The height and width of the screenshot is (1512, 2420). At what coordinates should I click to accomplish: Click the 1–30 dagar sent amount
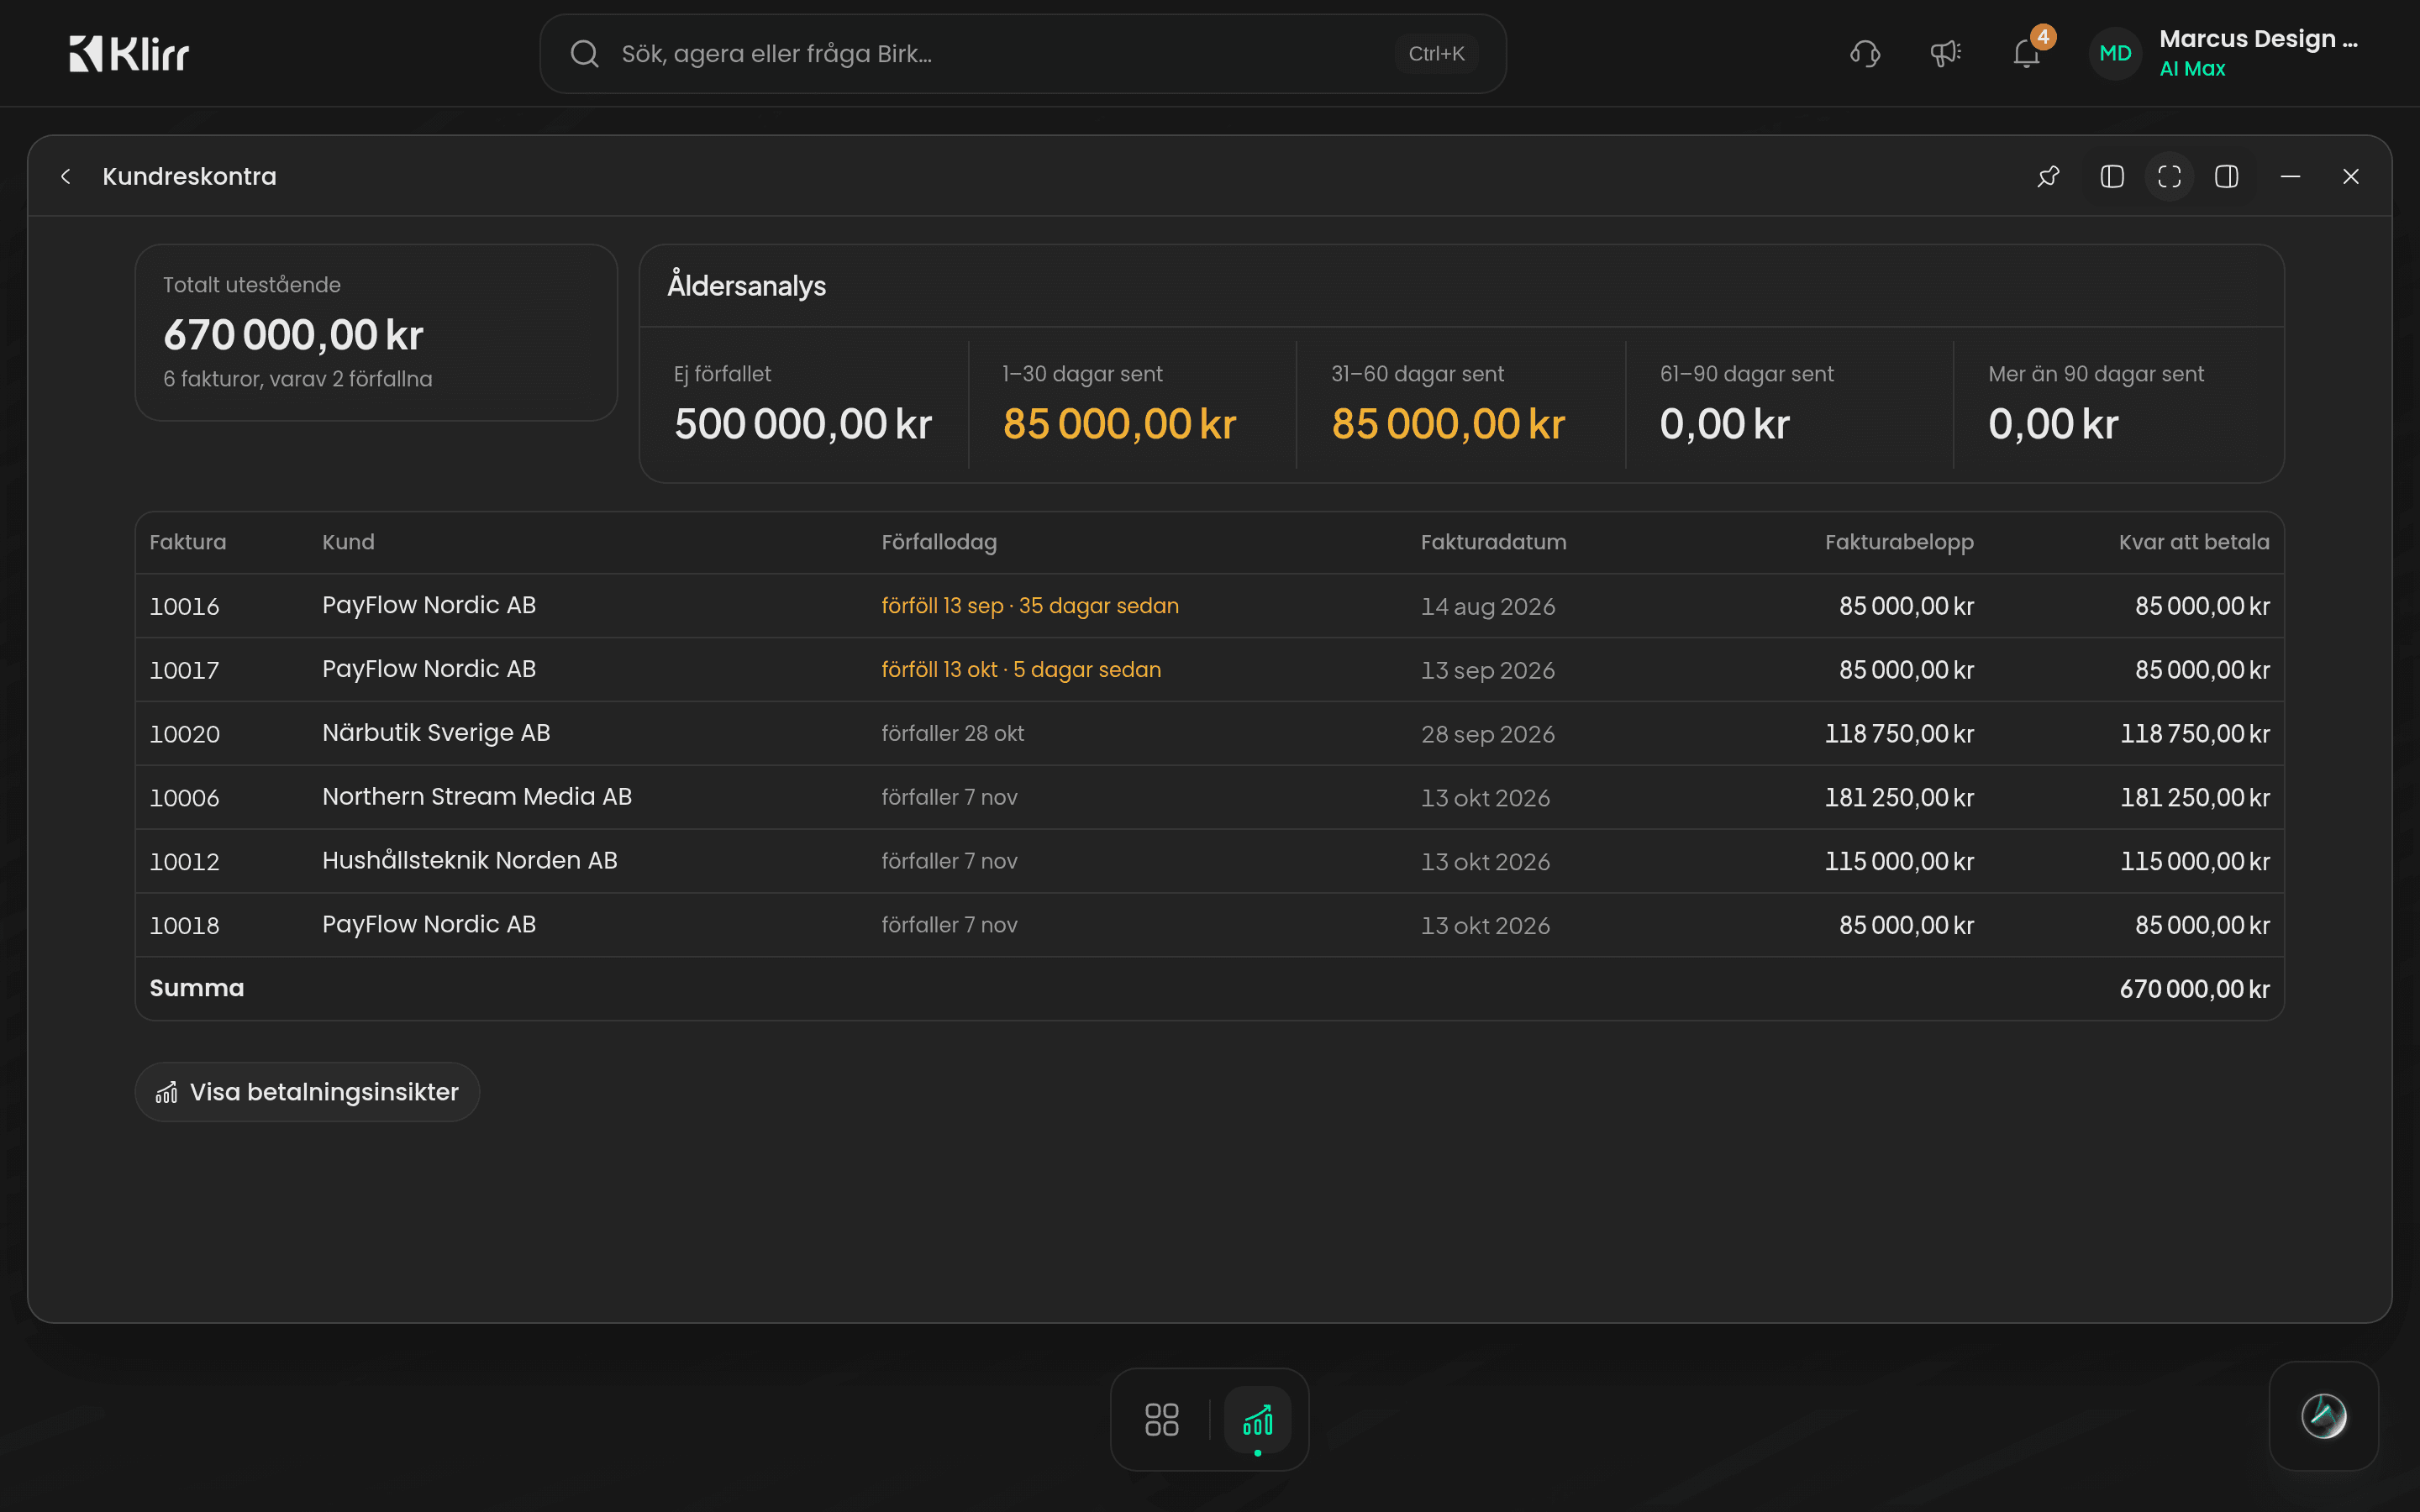(x=1120, y=424)
